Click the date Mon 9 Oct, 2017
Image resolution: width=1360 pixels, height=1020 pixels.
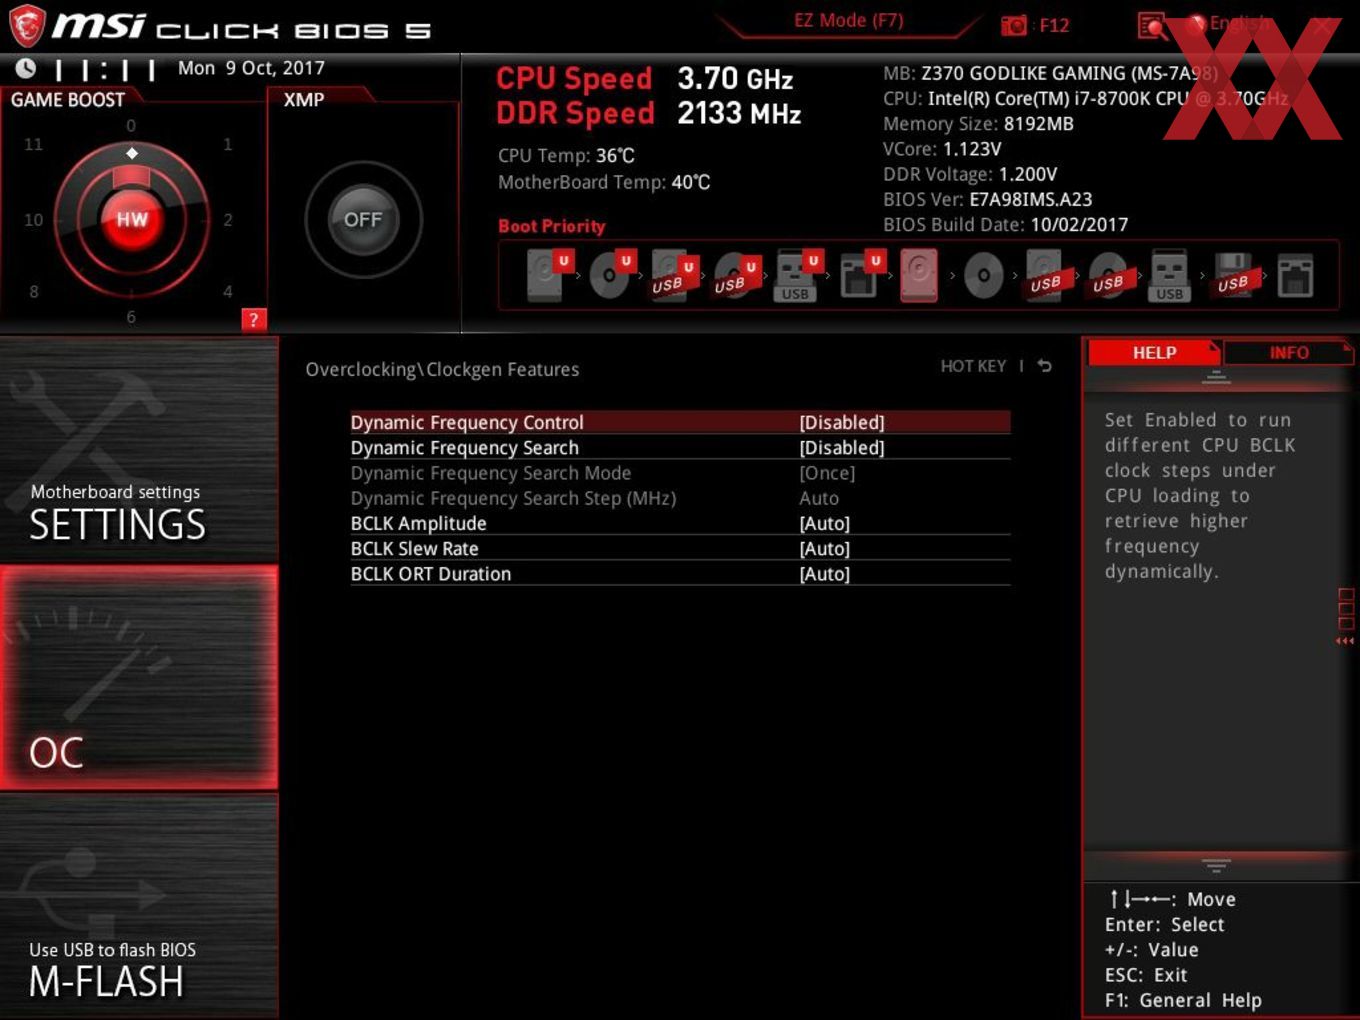tap(251, 68)
